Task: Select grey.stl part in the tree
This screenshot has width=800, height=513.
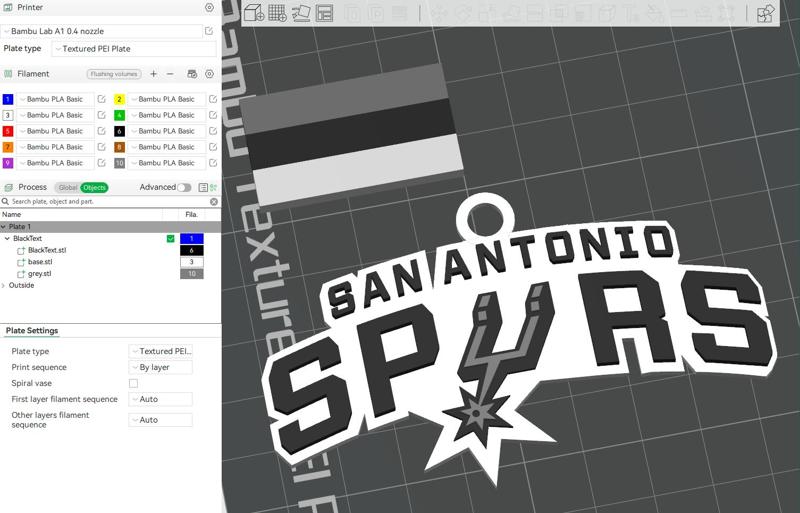Action: point(39,274)
